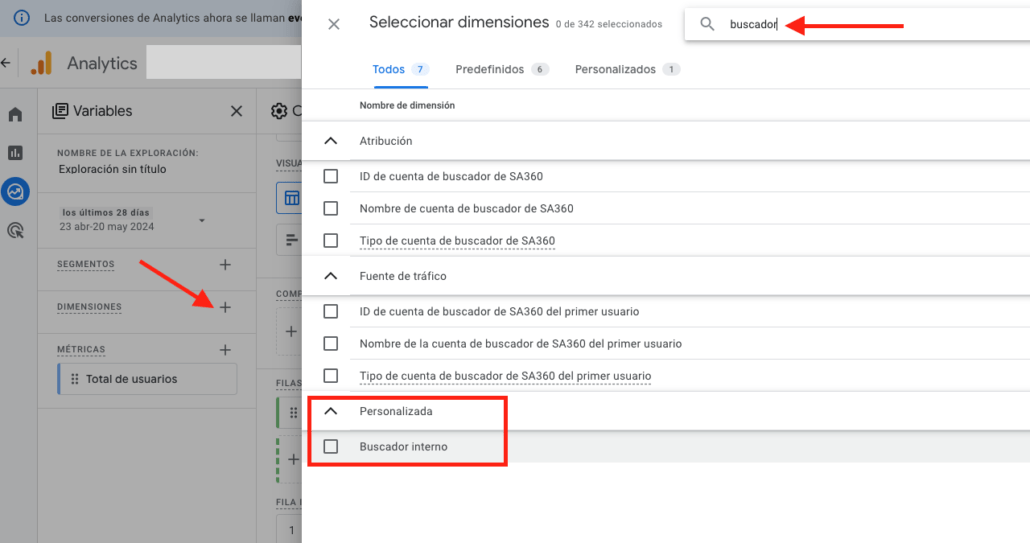Click the Exploración sin título name field
Viewport: 1030px width, 543px height.
pyautogui.click(x=112, y=169)
